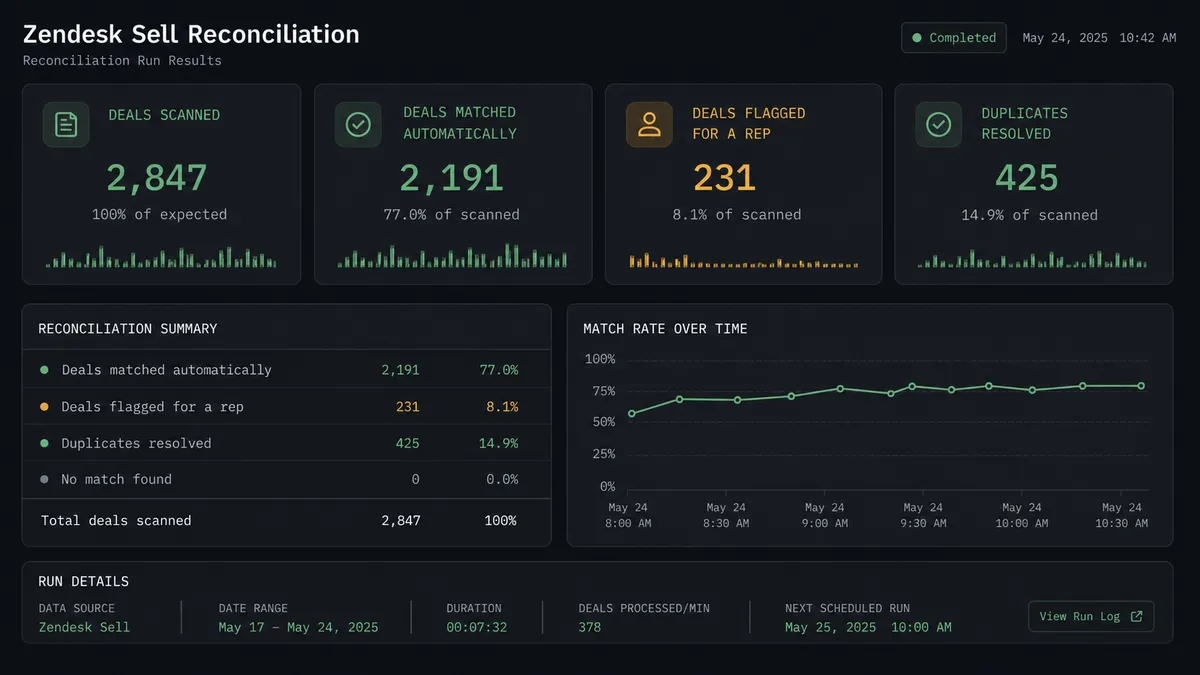This screenshot has width=1200, height=675.
Task: Click the green dot in Completed badge
Action: 916,38
